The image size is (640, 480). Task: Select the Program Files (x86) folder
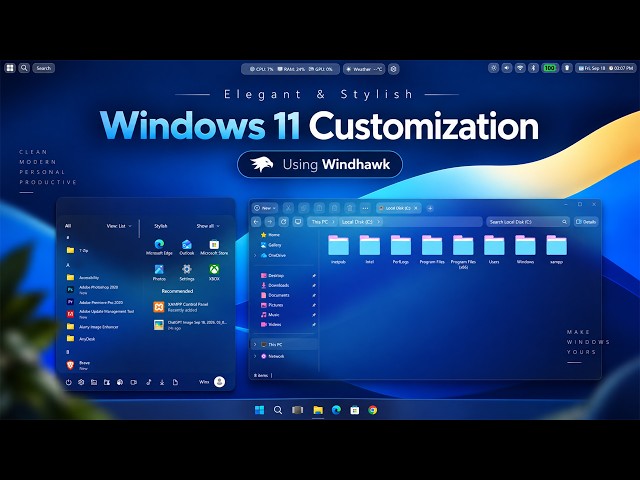463,252
